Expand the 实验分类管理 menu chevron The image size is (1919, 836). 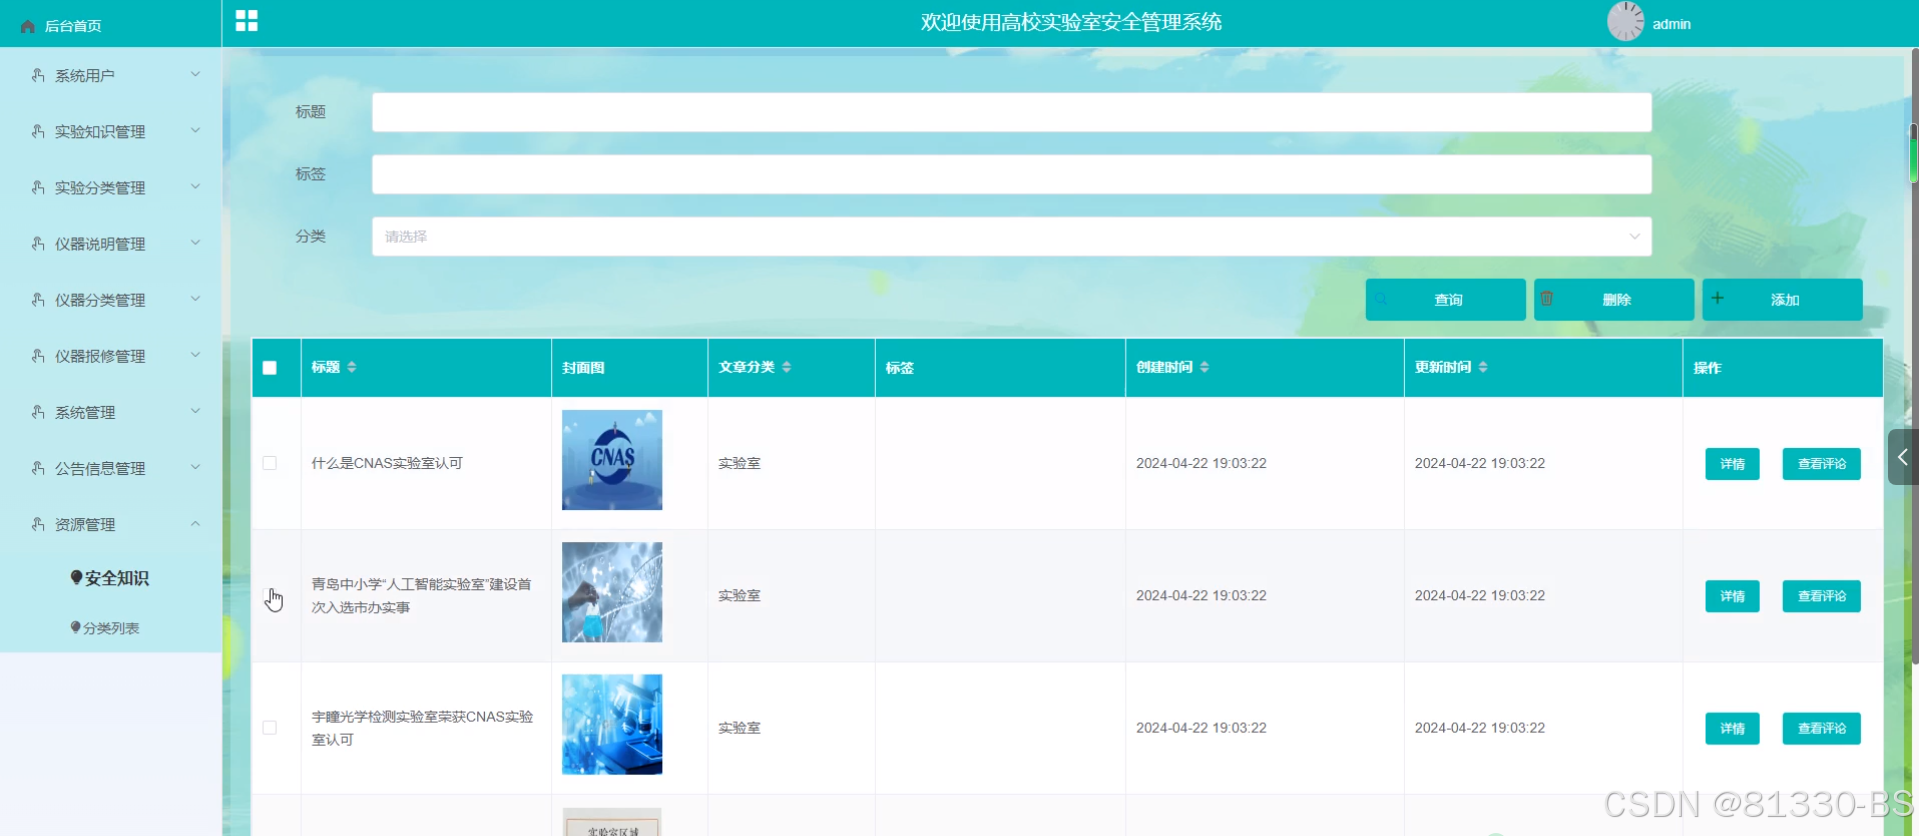195,186
